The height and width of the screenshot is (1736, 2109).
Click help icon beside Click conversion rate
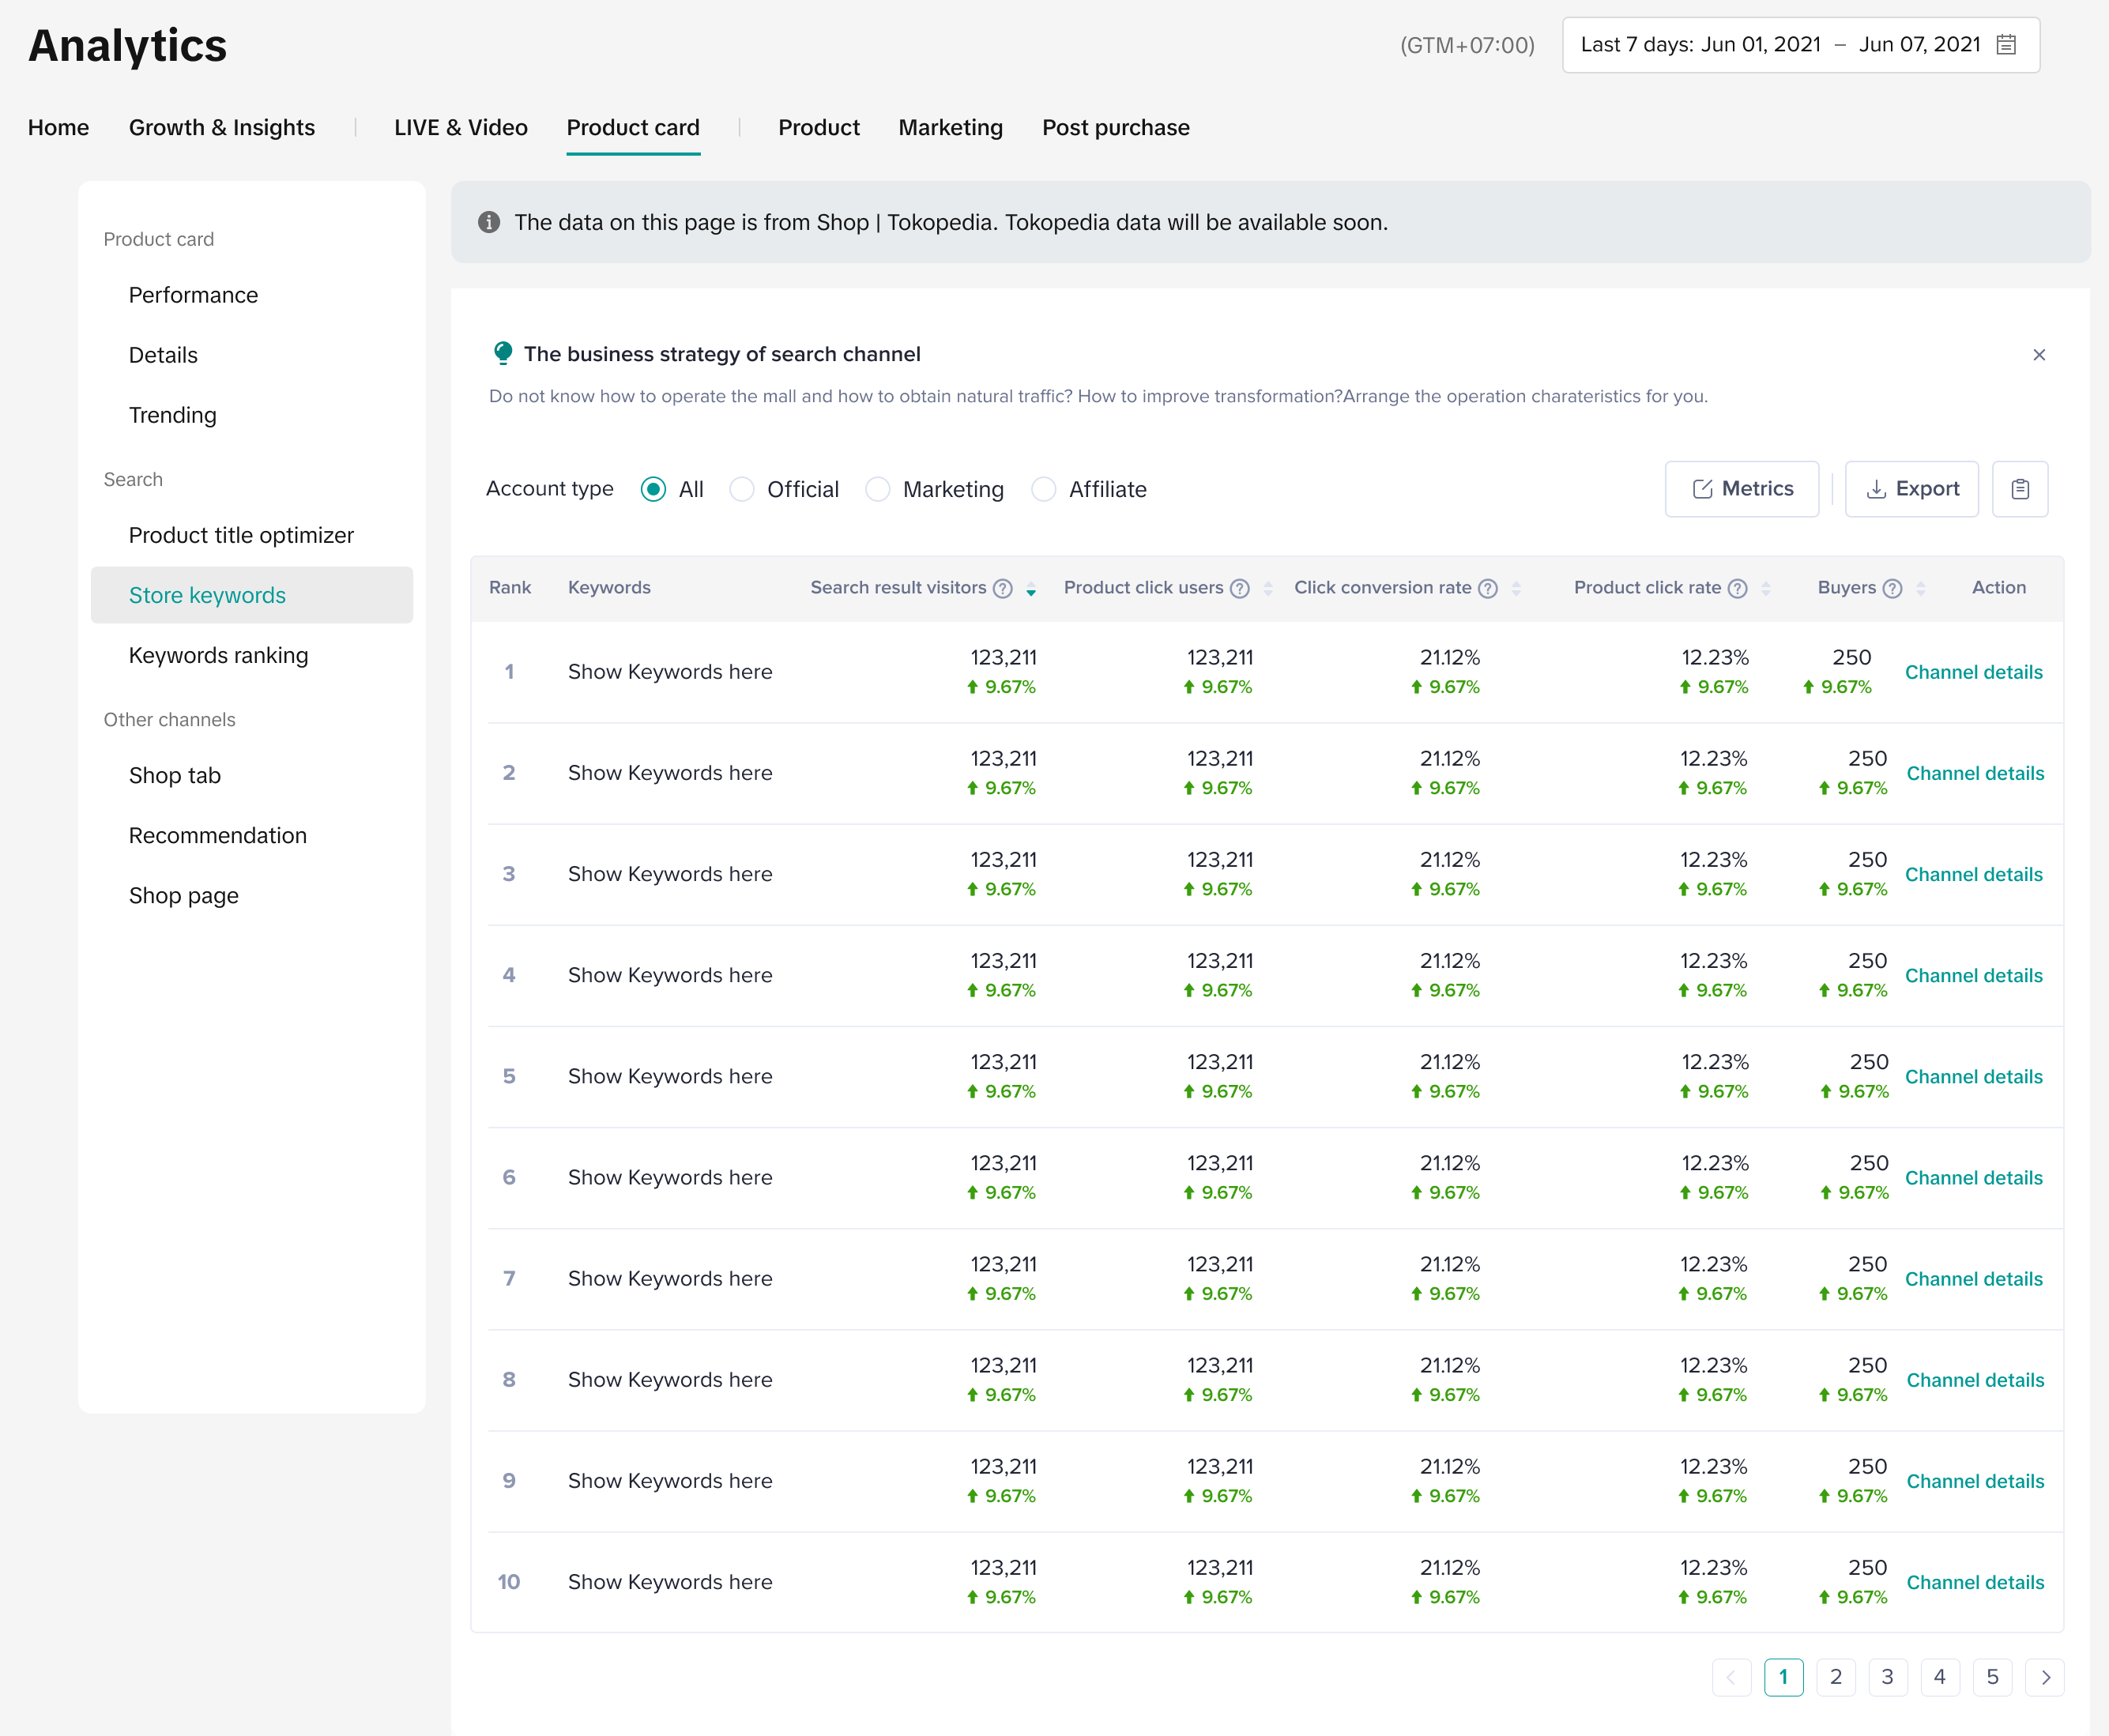(1488, 588)
